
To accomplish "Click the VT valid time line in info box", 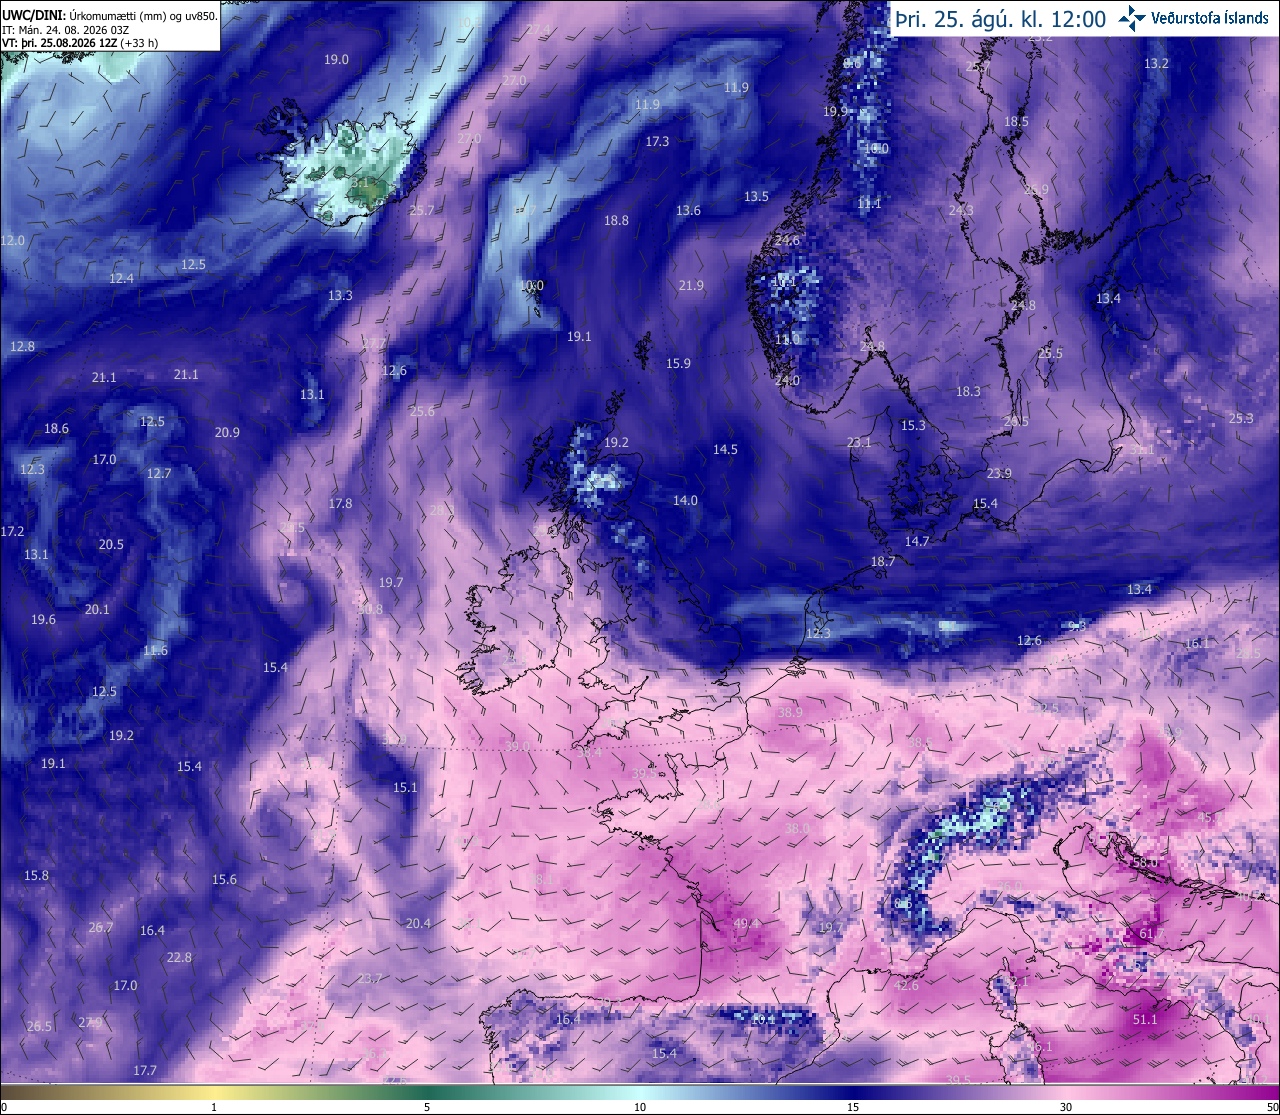I will 79,43.
